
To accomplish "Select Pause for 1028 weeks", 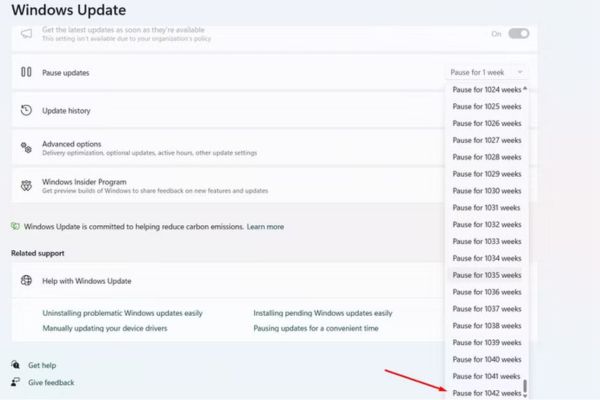I will [487, 157].
